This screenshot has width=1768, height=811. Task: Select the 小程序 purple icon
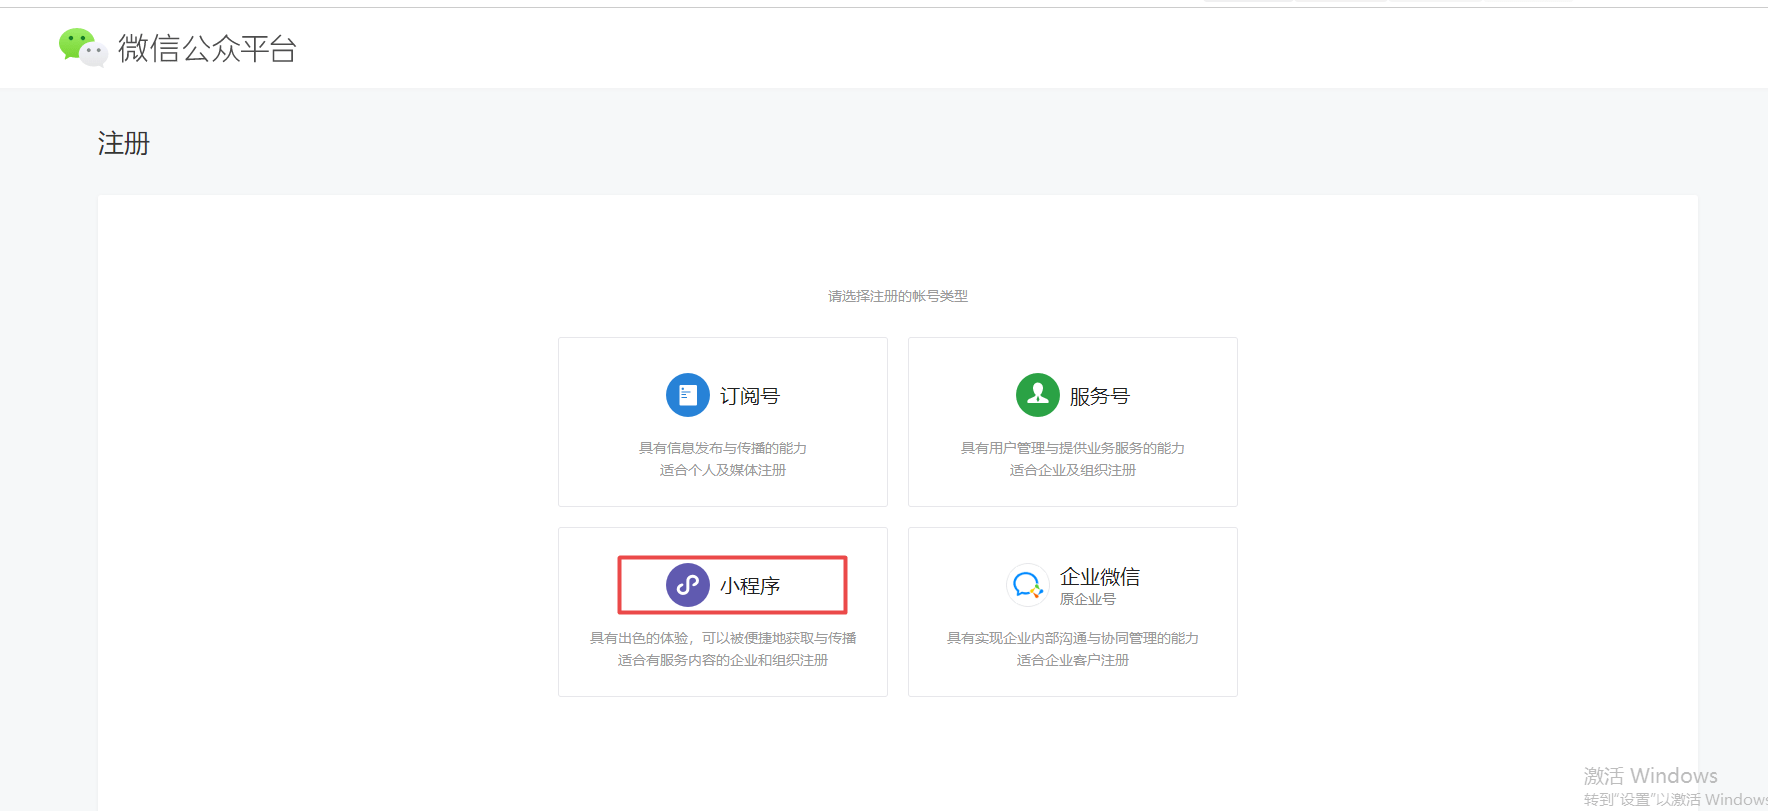pyautogui.click(x=688, y=585)
